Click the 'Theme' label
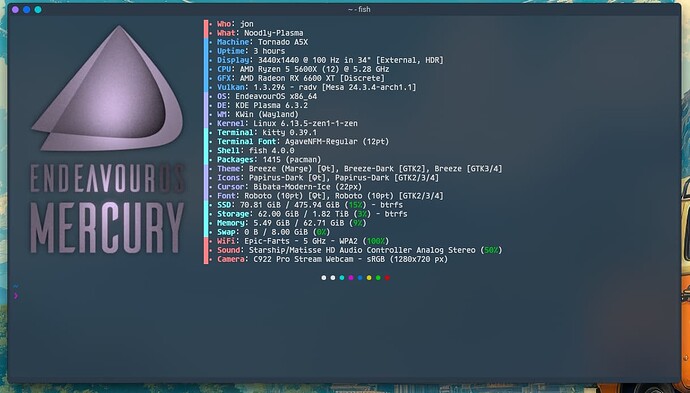The height and width of the screenshot is (393, 690). (x=228, y=169)
